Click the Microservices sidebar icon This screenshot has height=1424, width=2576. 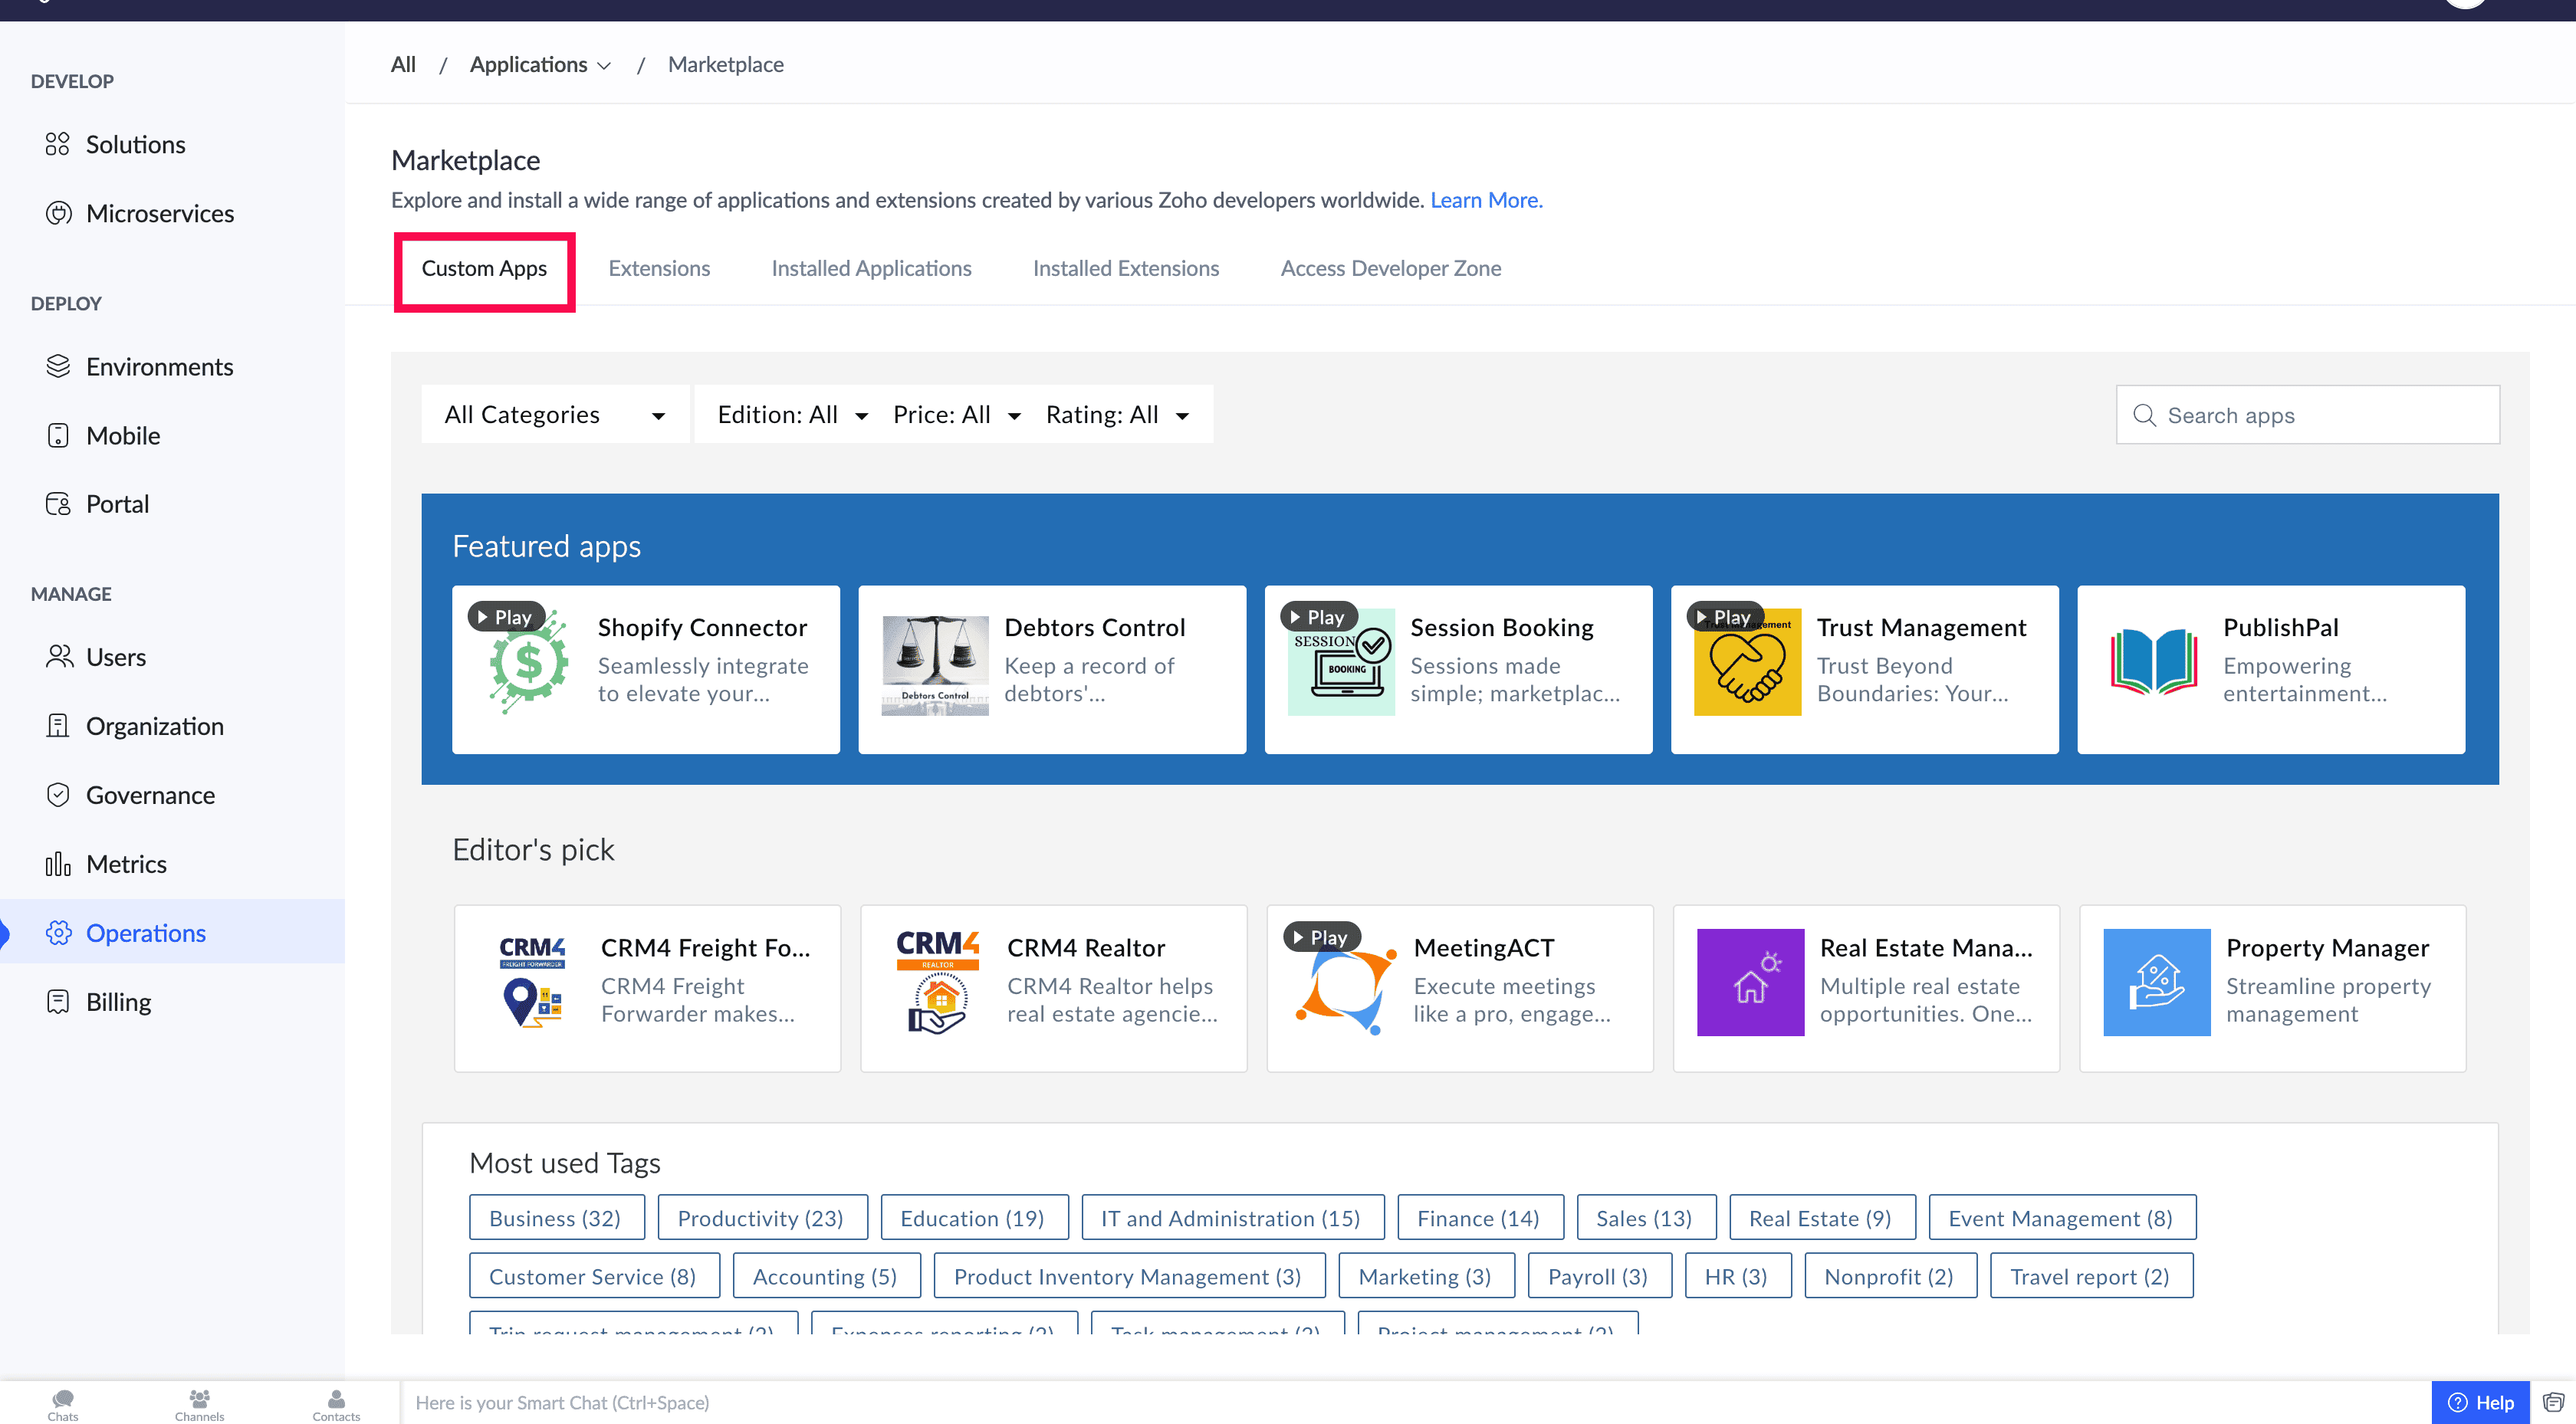point(58,213)
